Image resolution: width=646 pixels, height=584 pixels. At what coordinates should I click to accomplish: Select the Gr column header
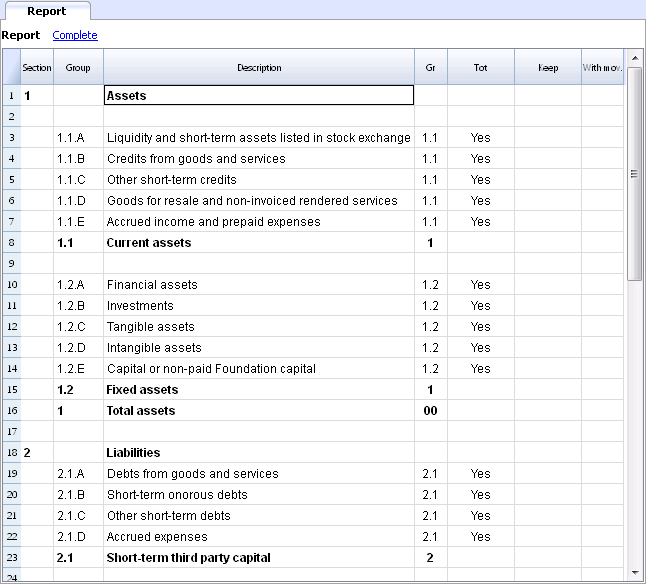tap(431, 67)
